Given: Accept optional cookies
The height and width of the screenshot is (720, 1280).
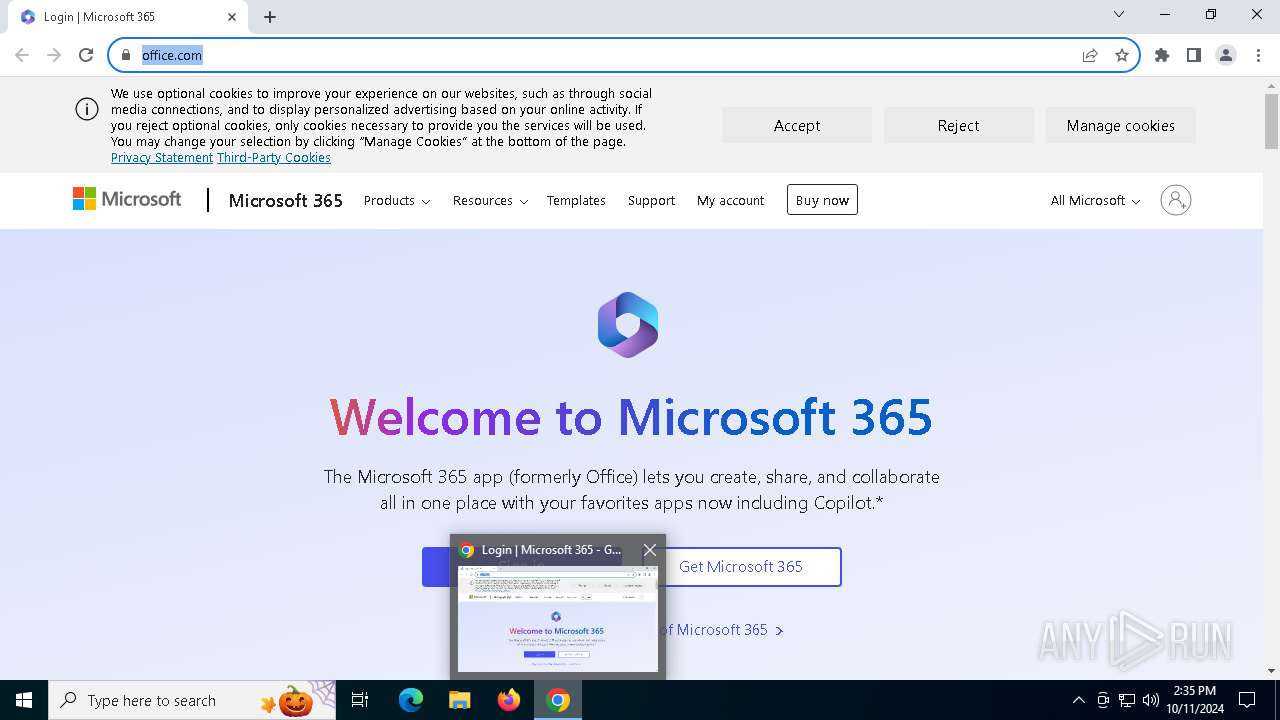Looking at the screenshot, I should pyautogui.click(x=797, y=125).
